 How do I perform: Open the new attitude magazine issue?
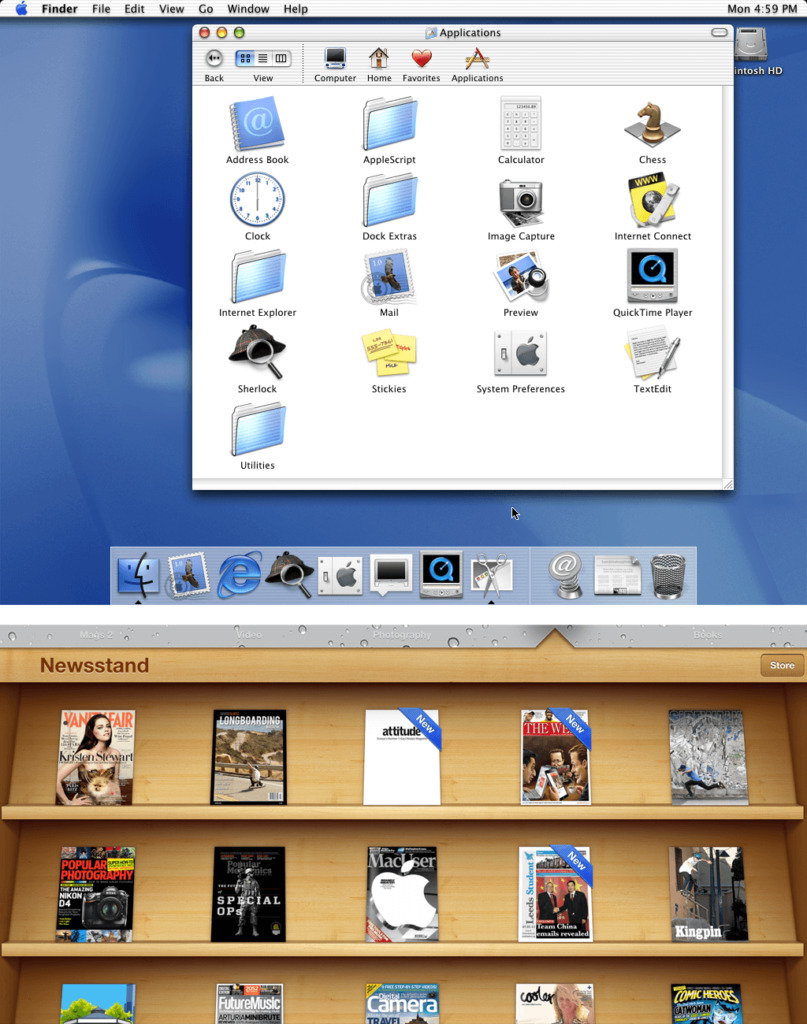pos(402,758)
